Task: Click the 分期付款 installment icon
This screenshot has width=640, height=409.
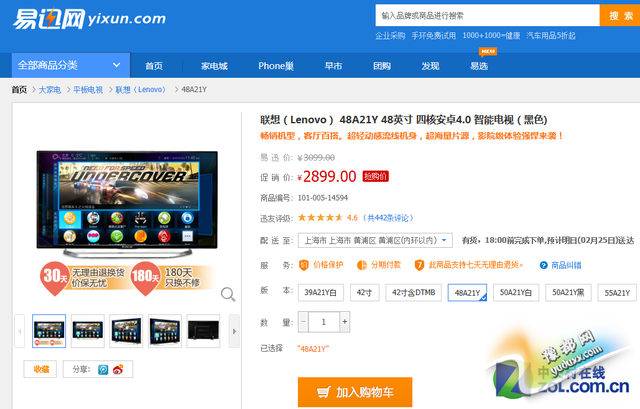Action: (x=362, y=265)
